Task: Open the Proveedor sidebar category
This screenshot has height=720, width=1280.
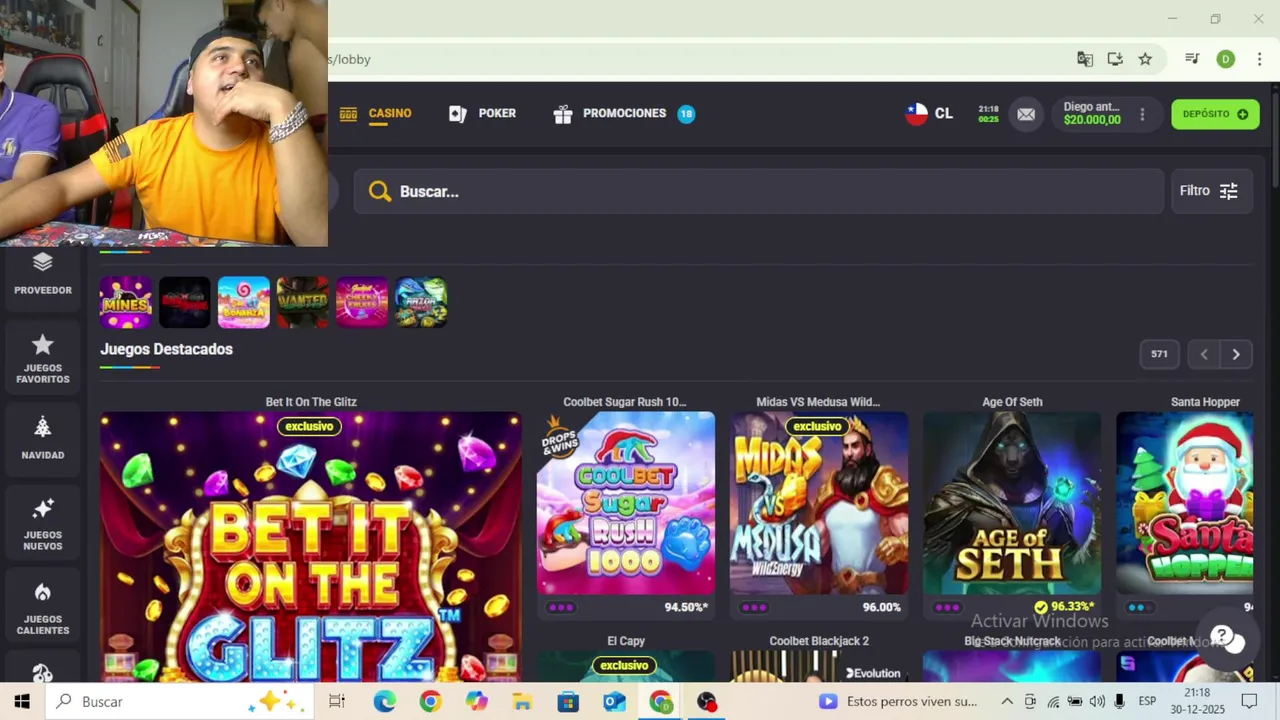Action: [42, 274]
